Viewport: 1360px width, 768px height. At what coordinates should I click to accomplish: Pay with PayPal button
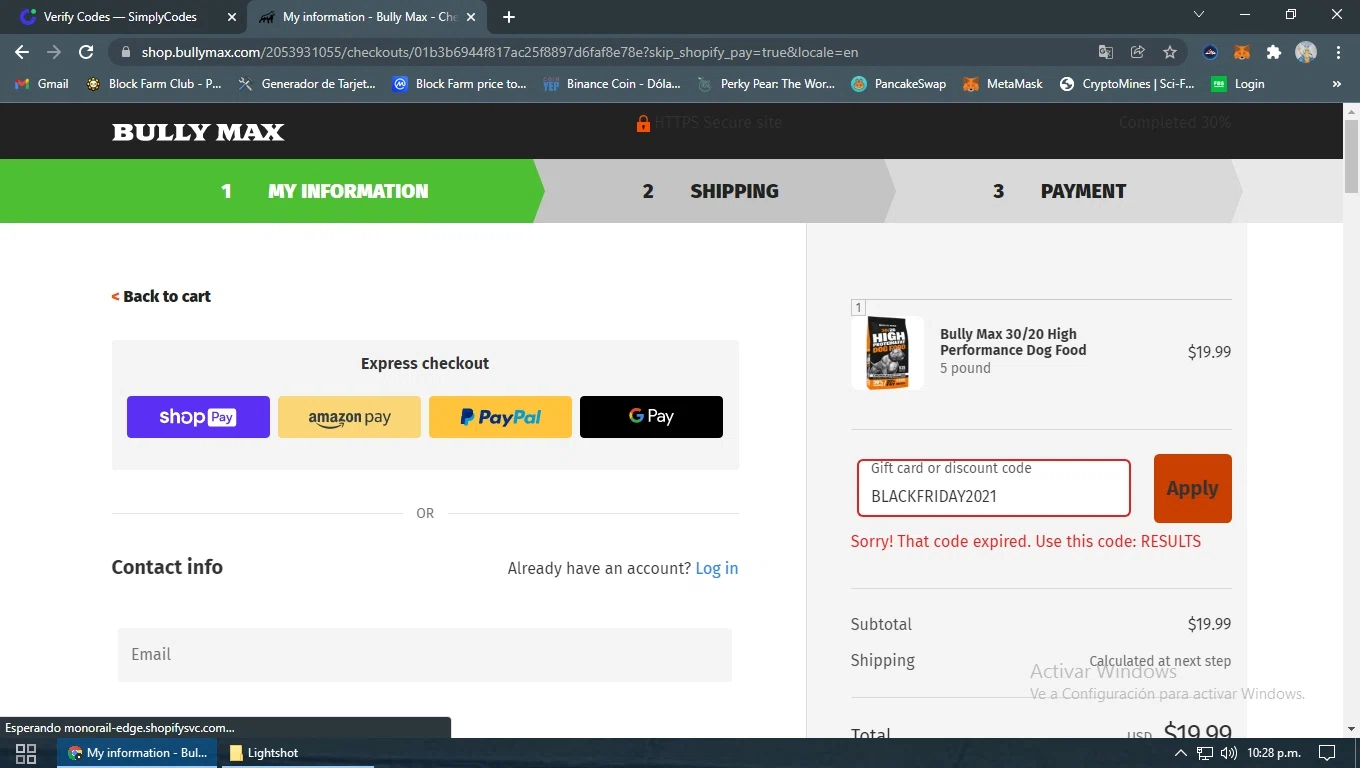coord(500,417)
